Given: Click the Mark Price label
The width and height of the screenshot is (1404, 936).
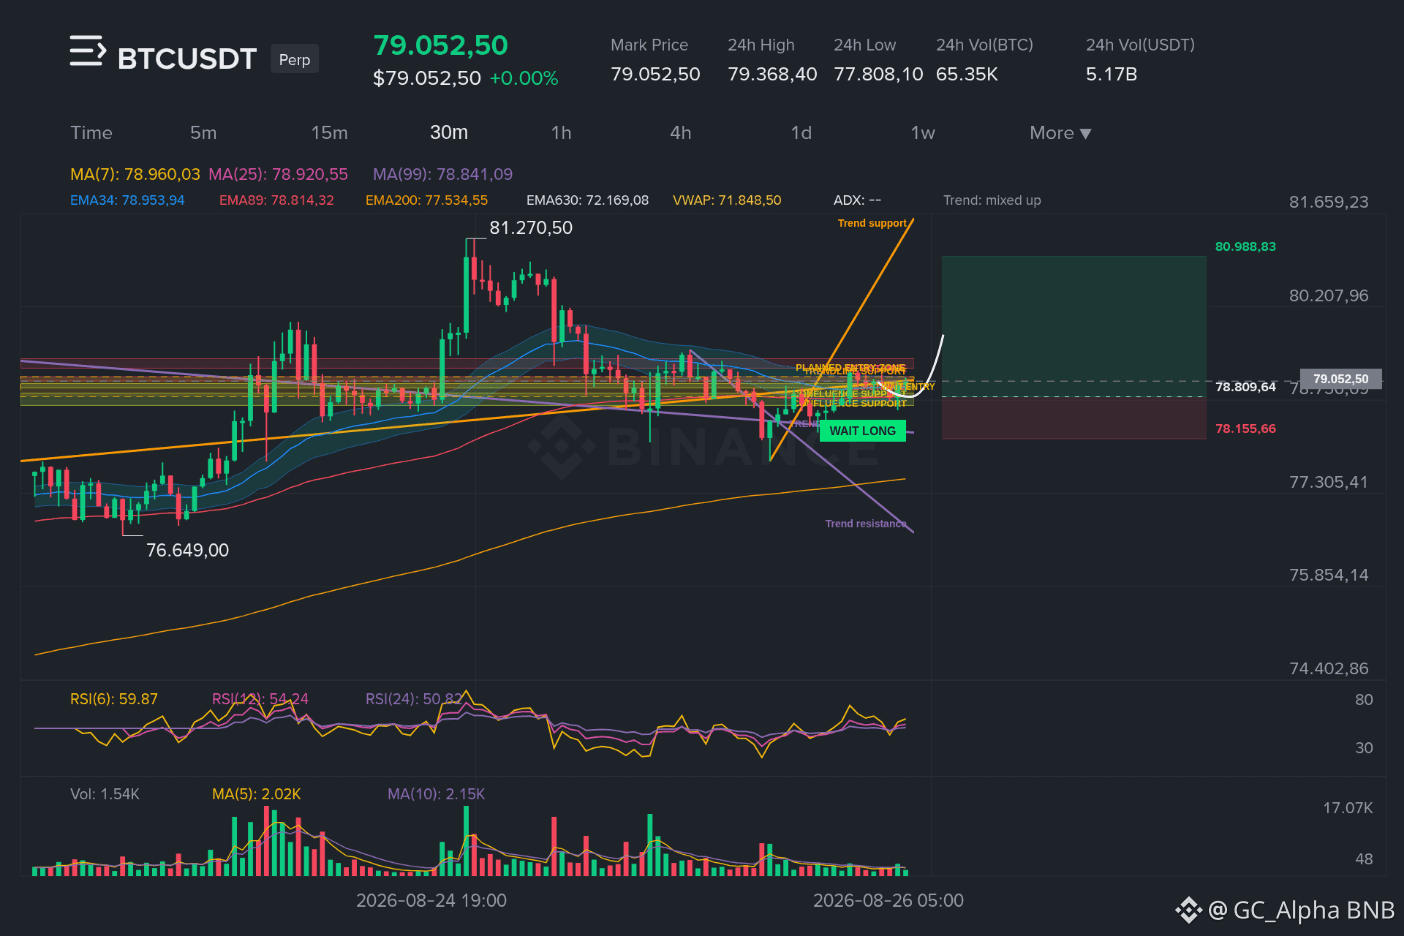Looking at the screenshot, I should (649, 45).
